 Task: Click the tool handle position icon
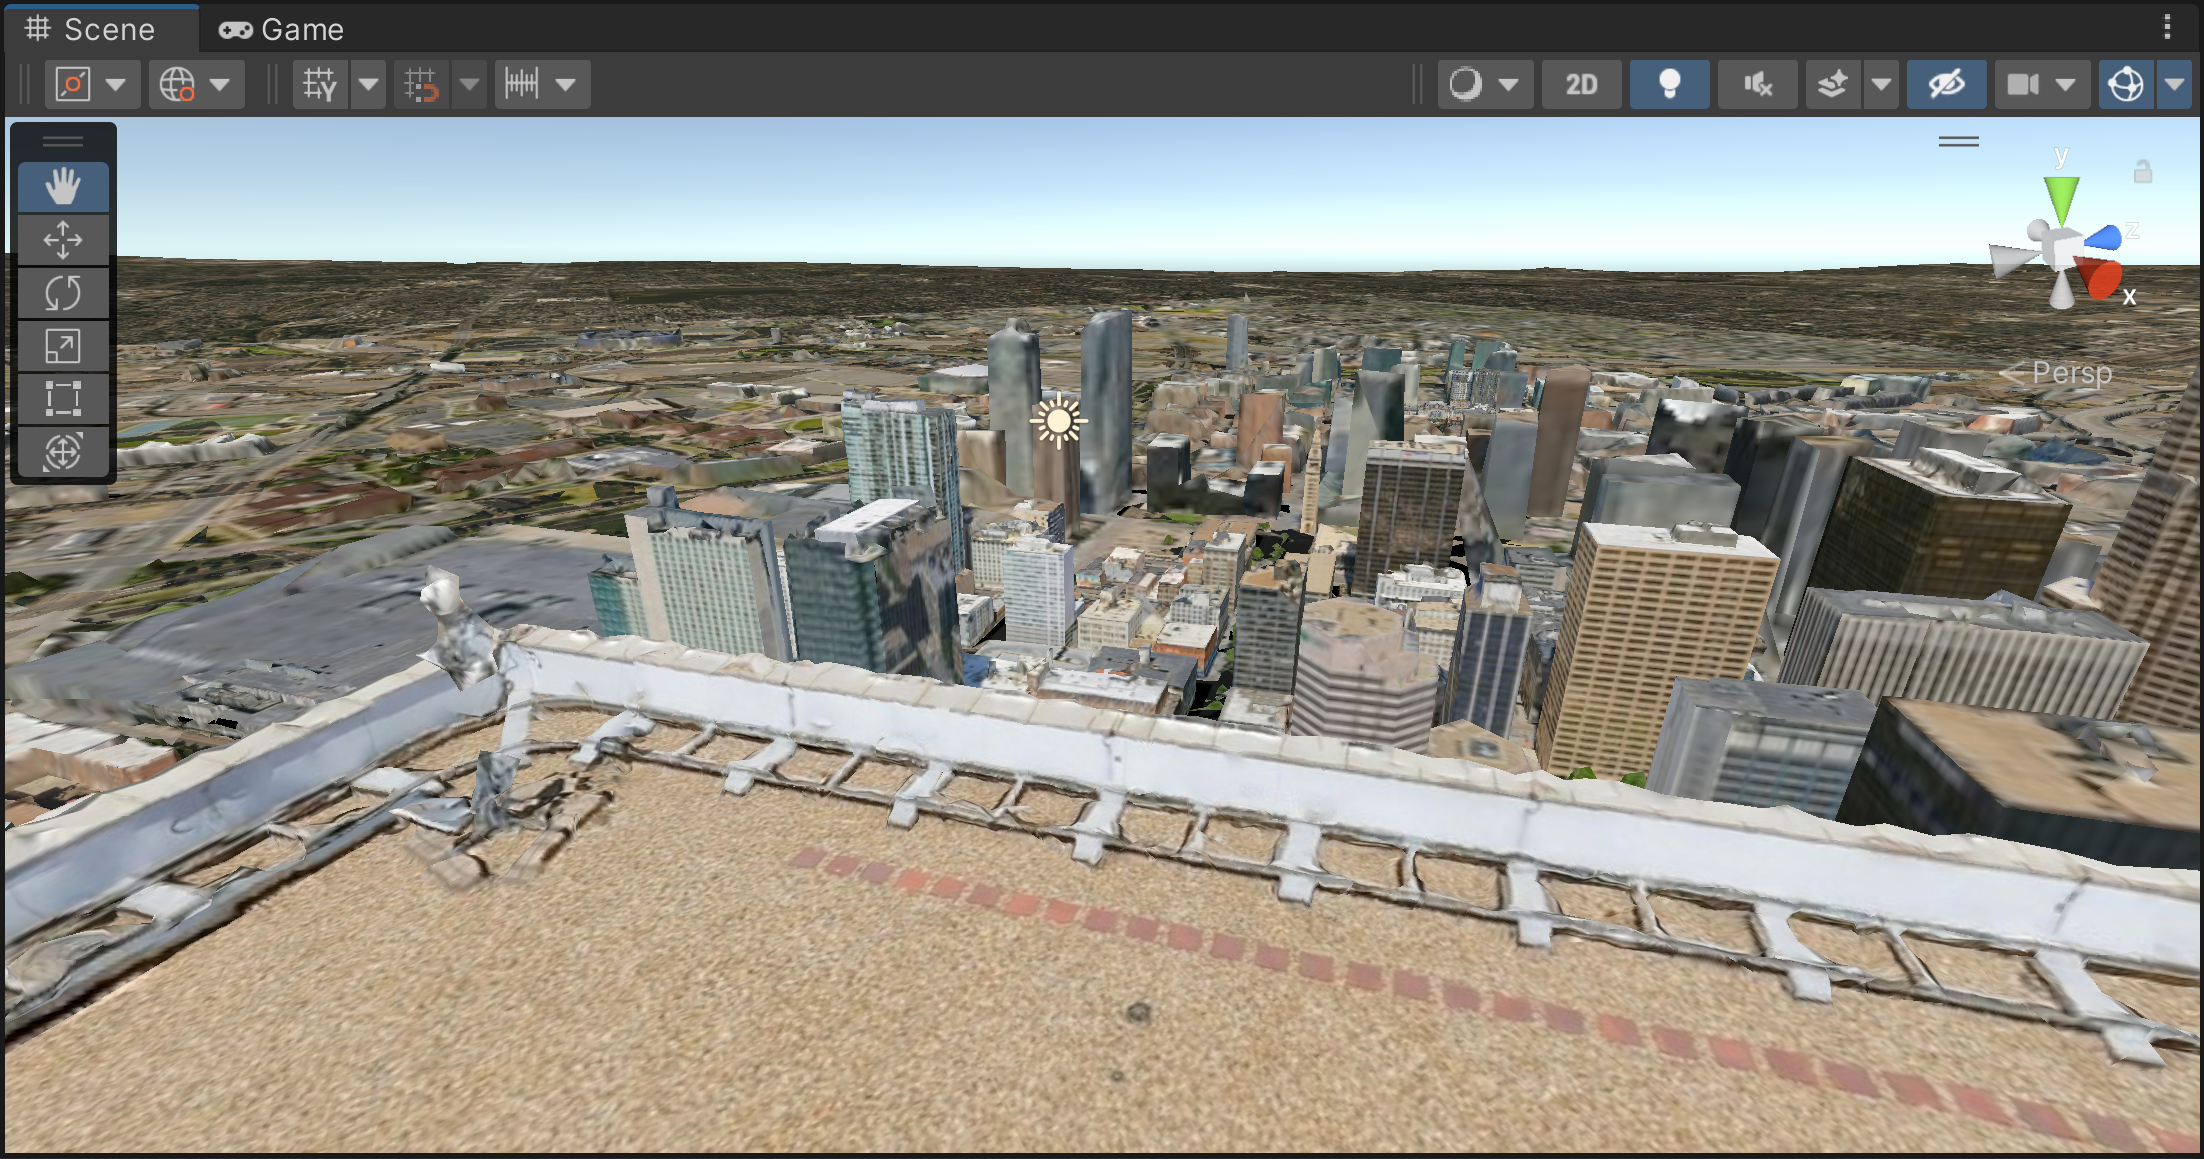pyautogui.click(x=74, y=84)
